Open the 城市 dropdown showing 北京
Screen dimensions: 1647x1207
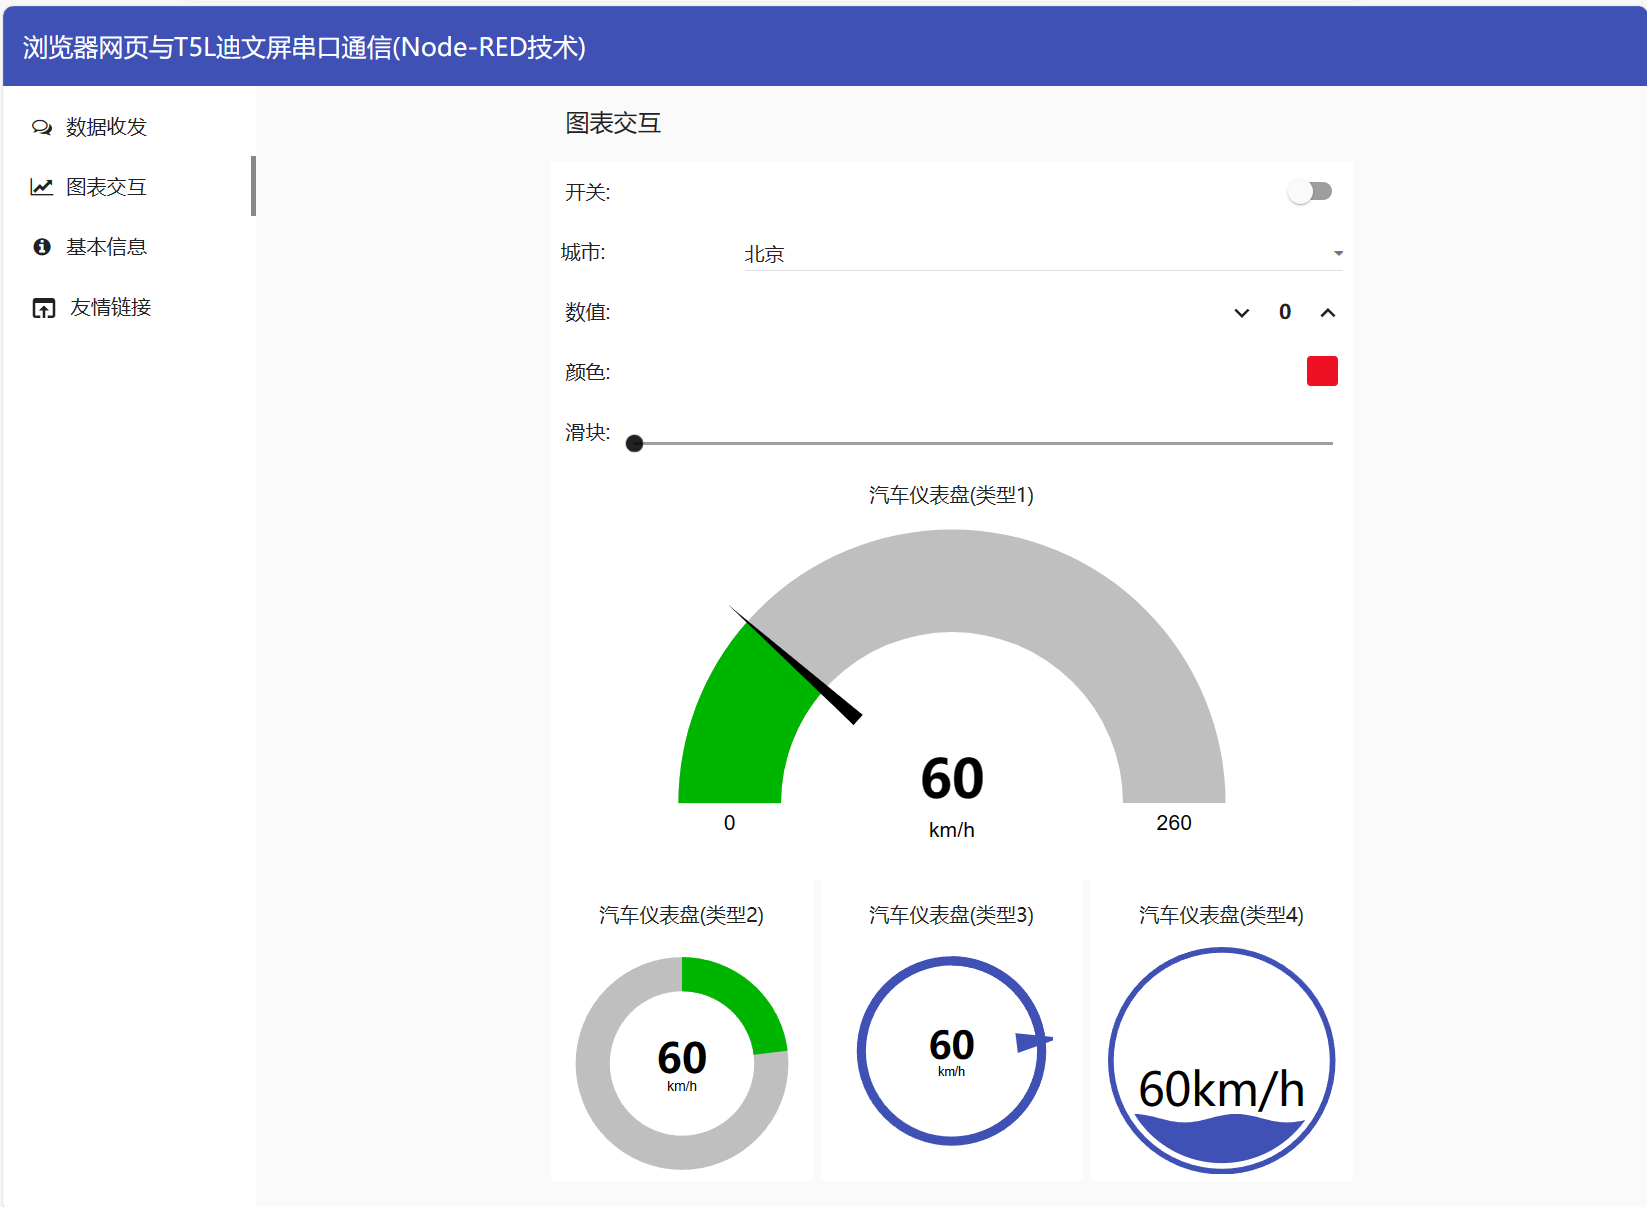coord(1043,254)
